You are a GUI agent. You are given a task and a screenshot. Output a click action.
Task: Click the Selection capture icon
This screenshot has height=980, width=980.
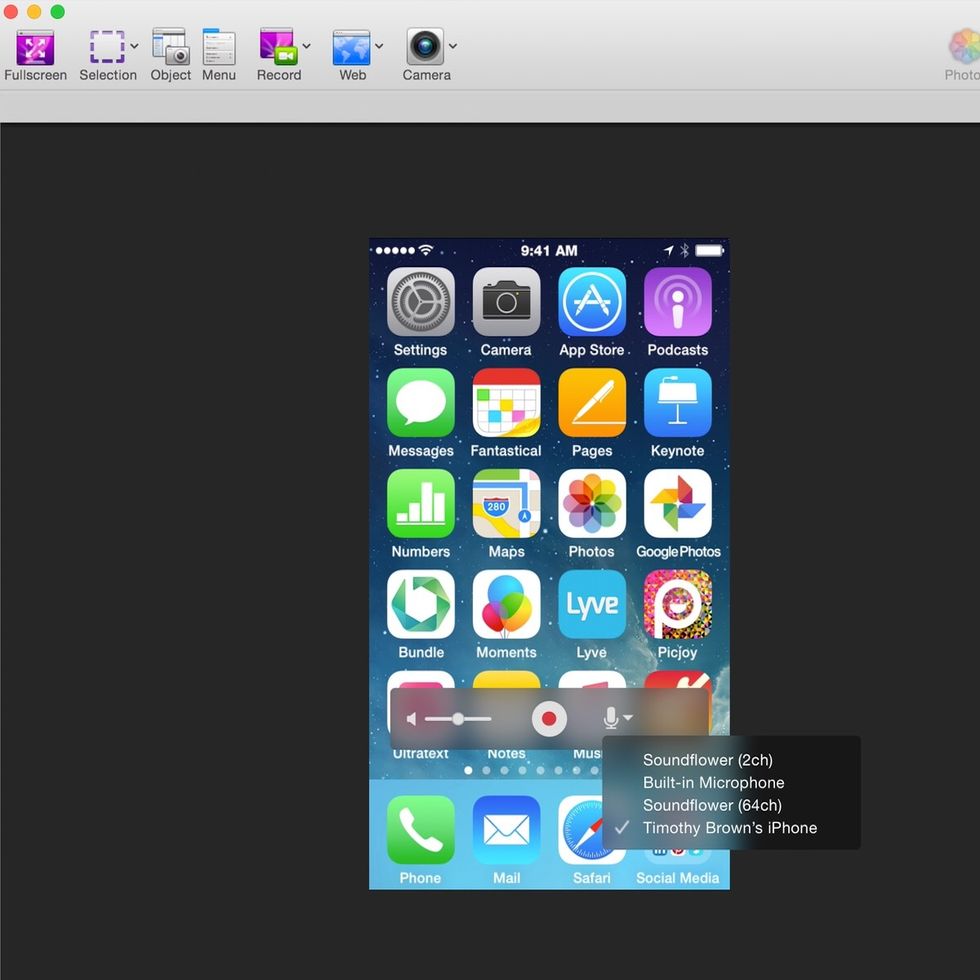[107, 47]
